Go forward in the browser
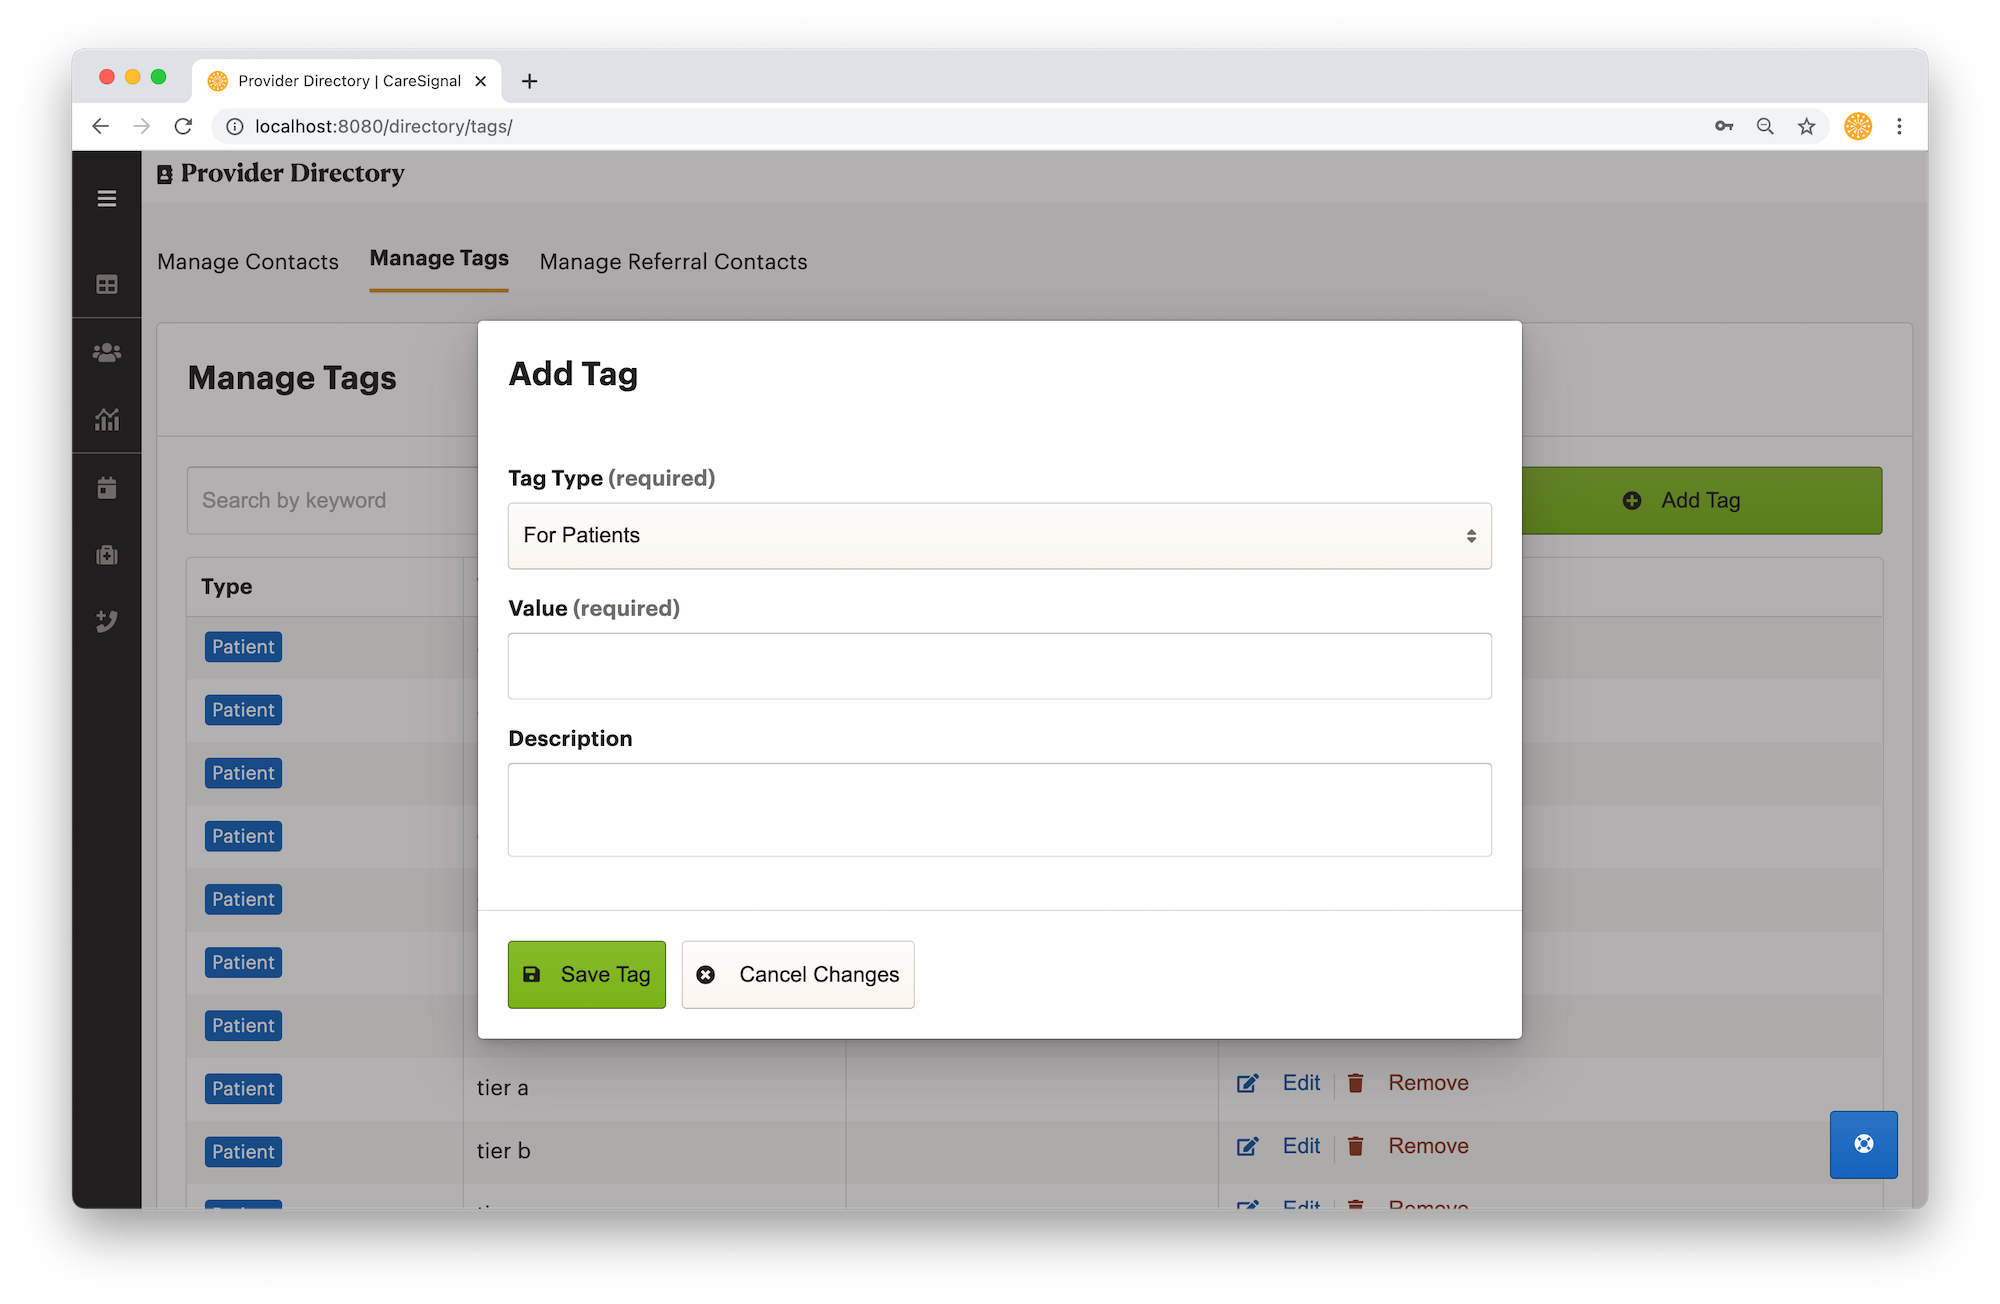The height and width of the screenshot is (1304, 2000). (x=142, y=126)
